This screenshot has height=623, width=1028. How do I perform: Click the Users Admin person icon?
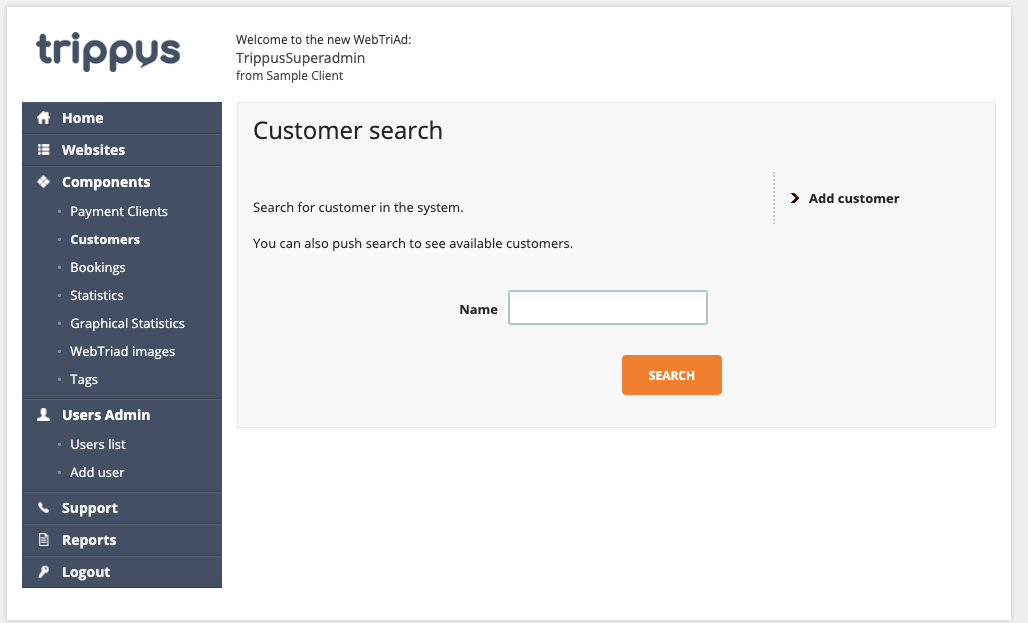click(43, 414)
